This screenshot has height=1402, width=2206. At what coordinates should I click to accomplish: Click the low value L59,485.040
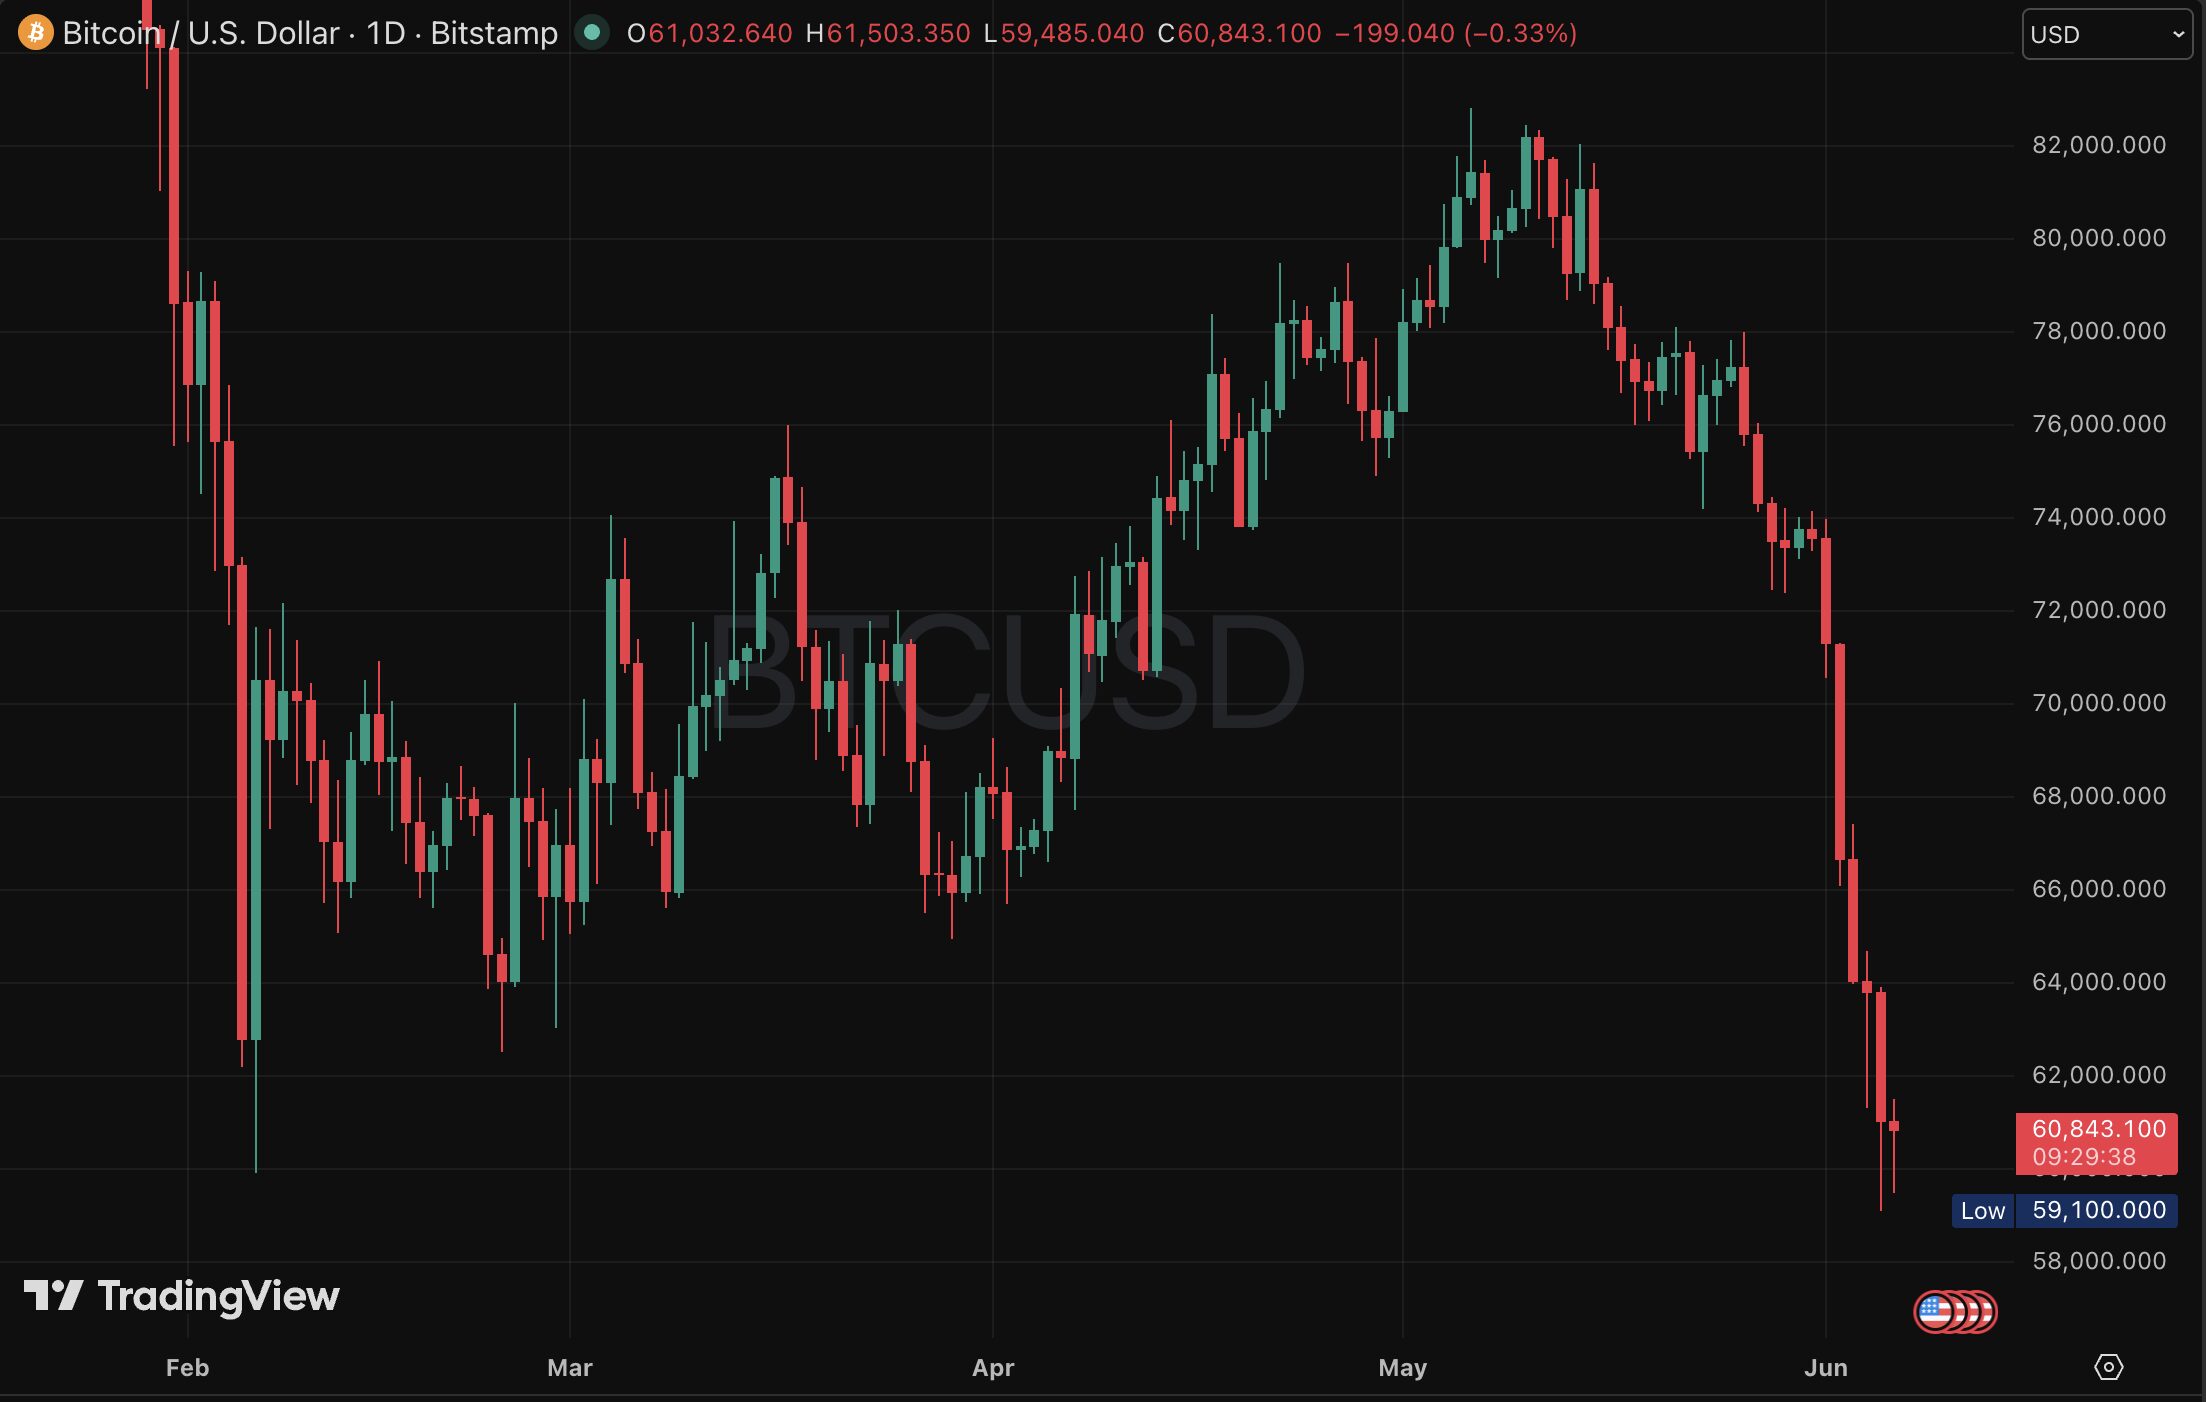(1064, 33)
